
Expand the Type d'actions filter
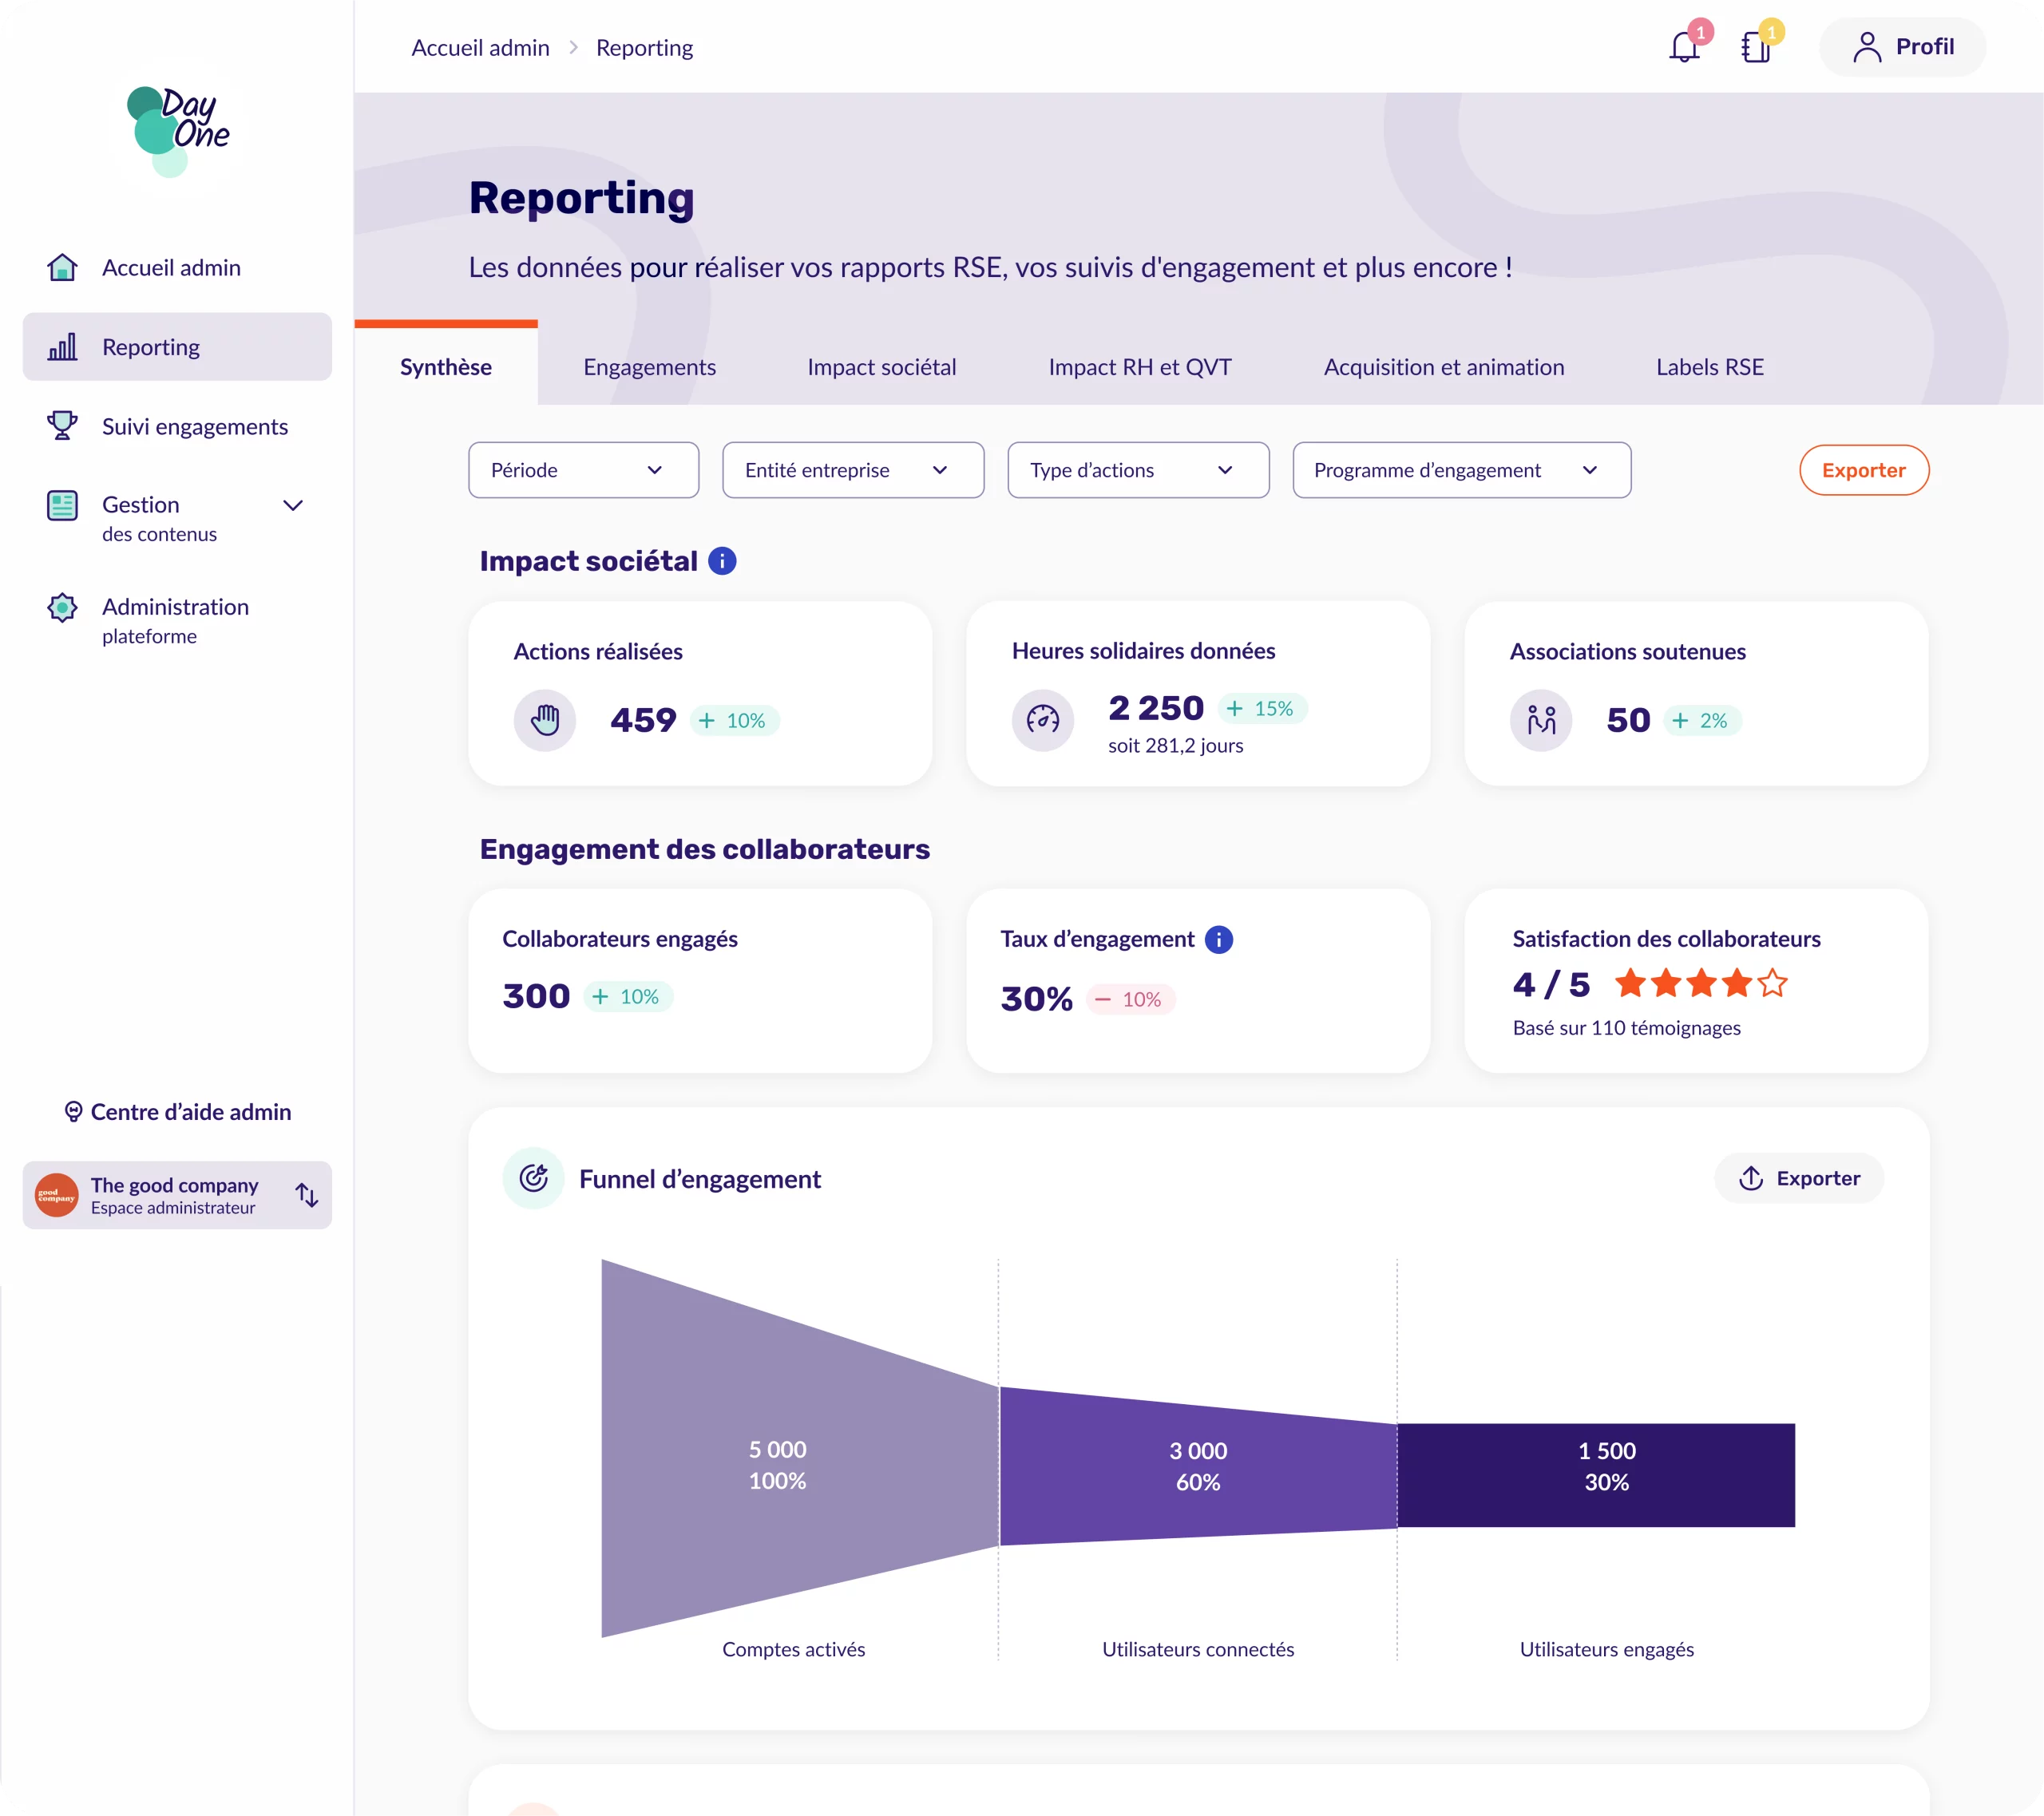click(1137, 470)
